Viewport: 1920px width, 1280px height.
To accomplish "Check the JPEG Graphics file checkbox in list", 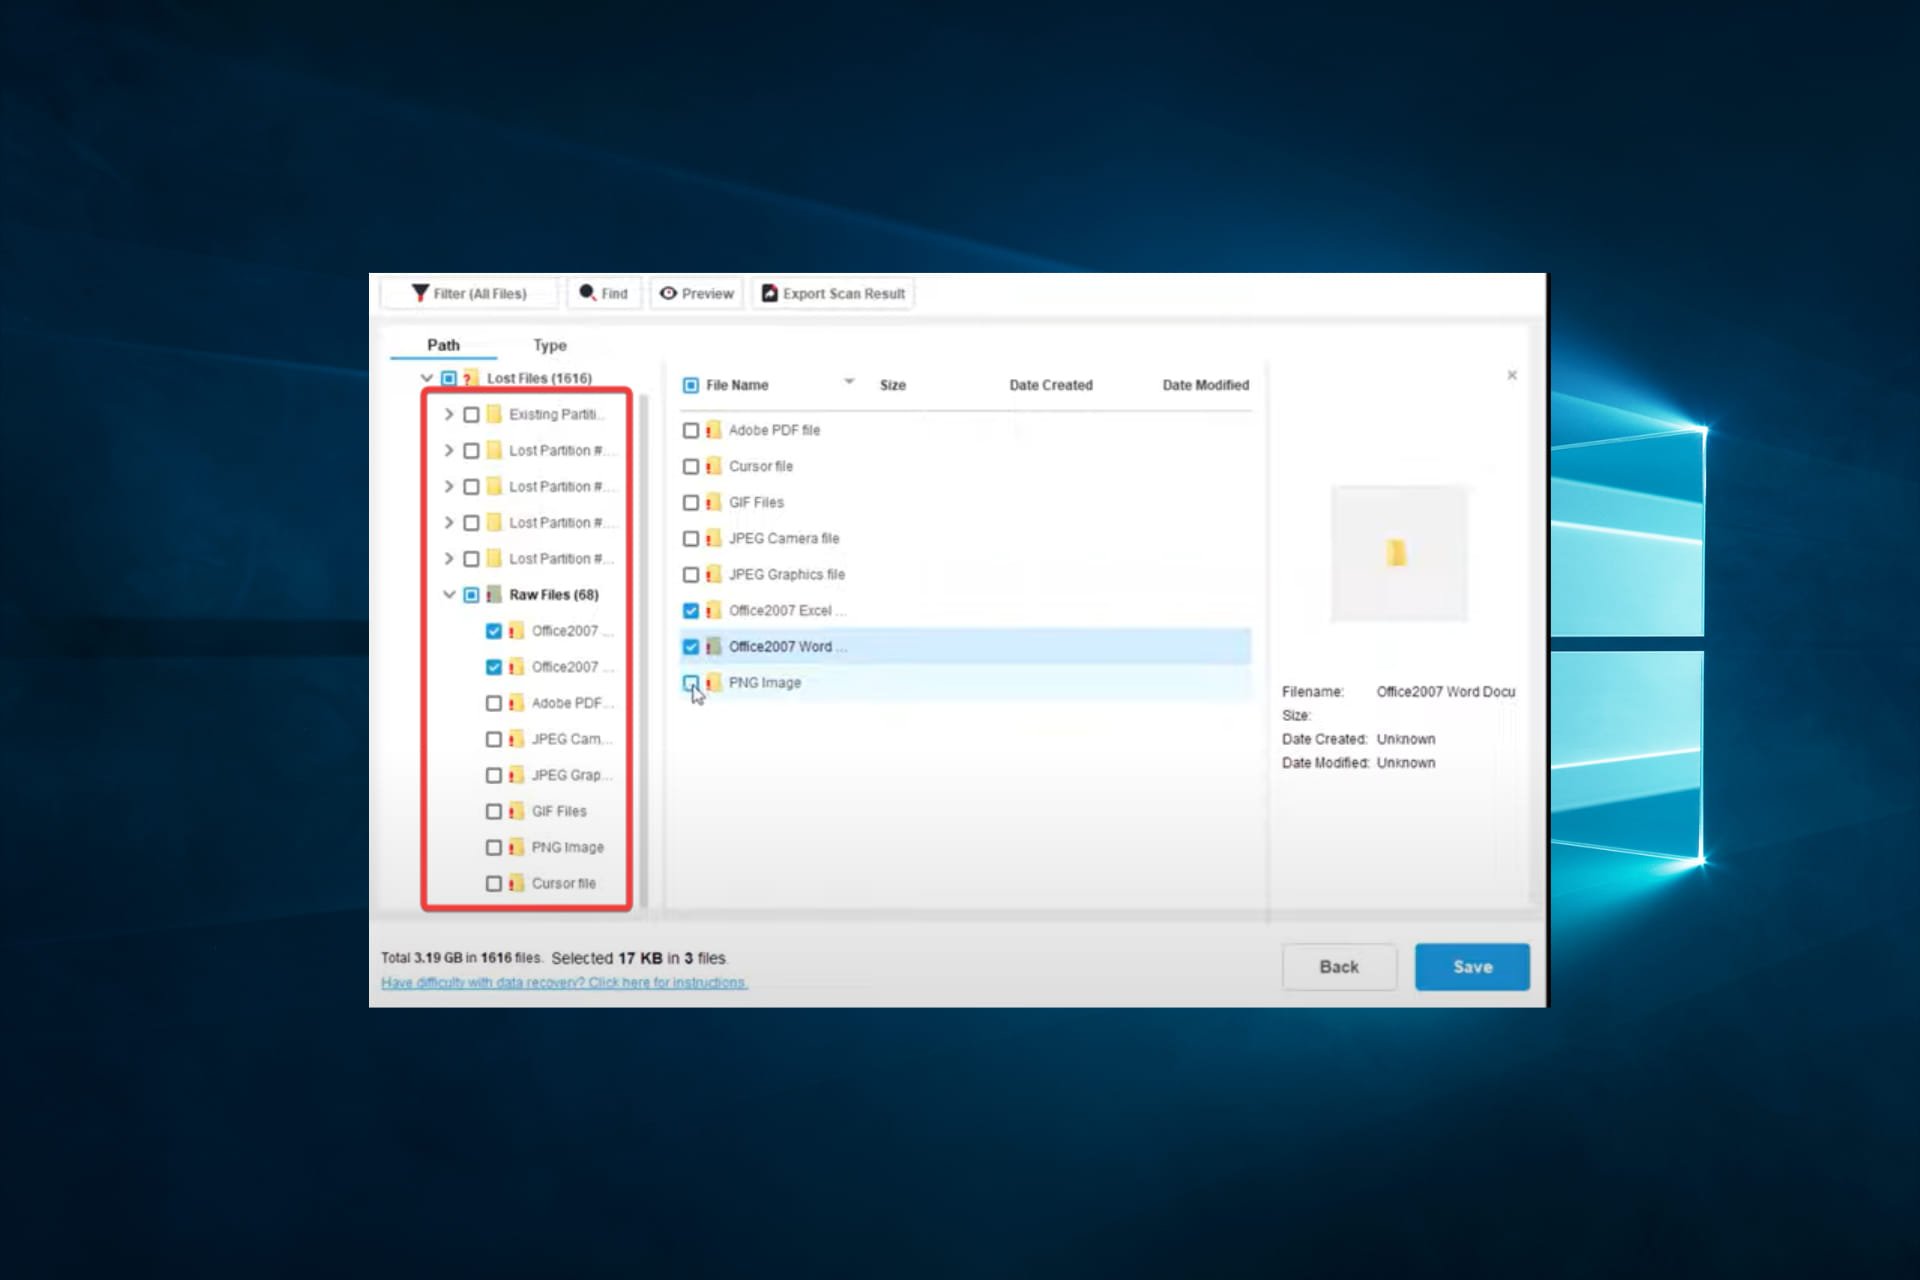I will (691, 574).
